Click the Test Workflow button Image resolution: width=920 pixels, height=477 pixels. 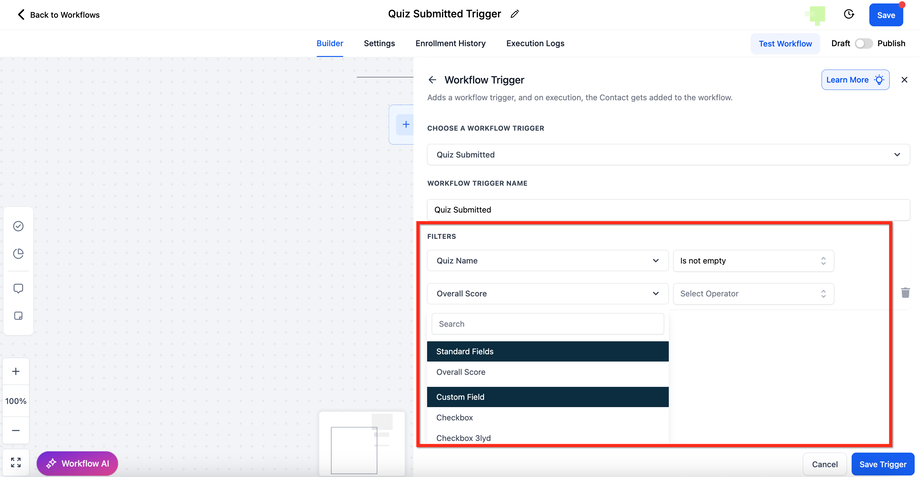pyautogui.click(x=785, y=44)
